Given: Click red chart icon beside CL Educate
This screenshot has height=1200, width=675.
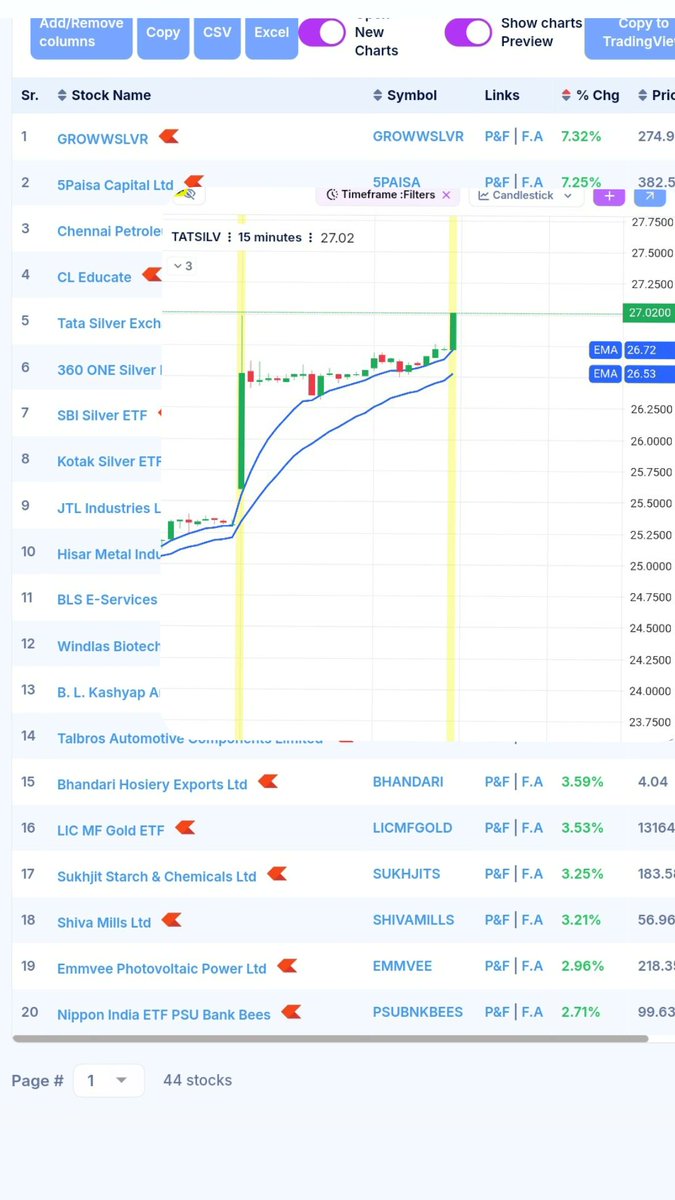Looking at the screenshot, I should click(x=151, y=274).
